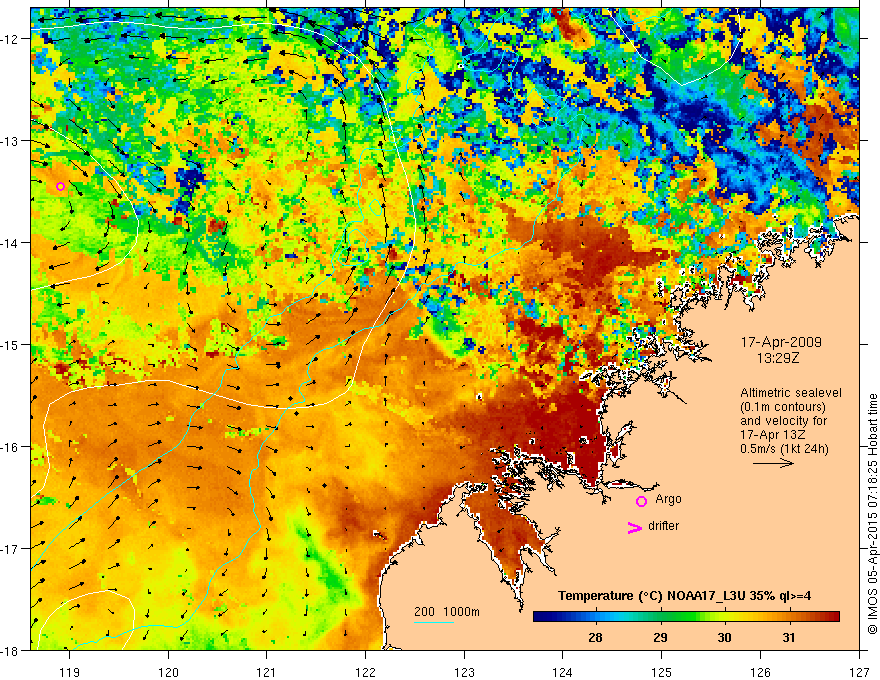The width and height of the screenshot is (880, 680).
Task: Click the '200 1000m' isobath label
Action: click(x=447, y=612)
